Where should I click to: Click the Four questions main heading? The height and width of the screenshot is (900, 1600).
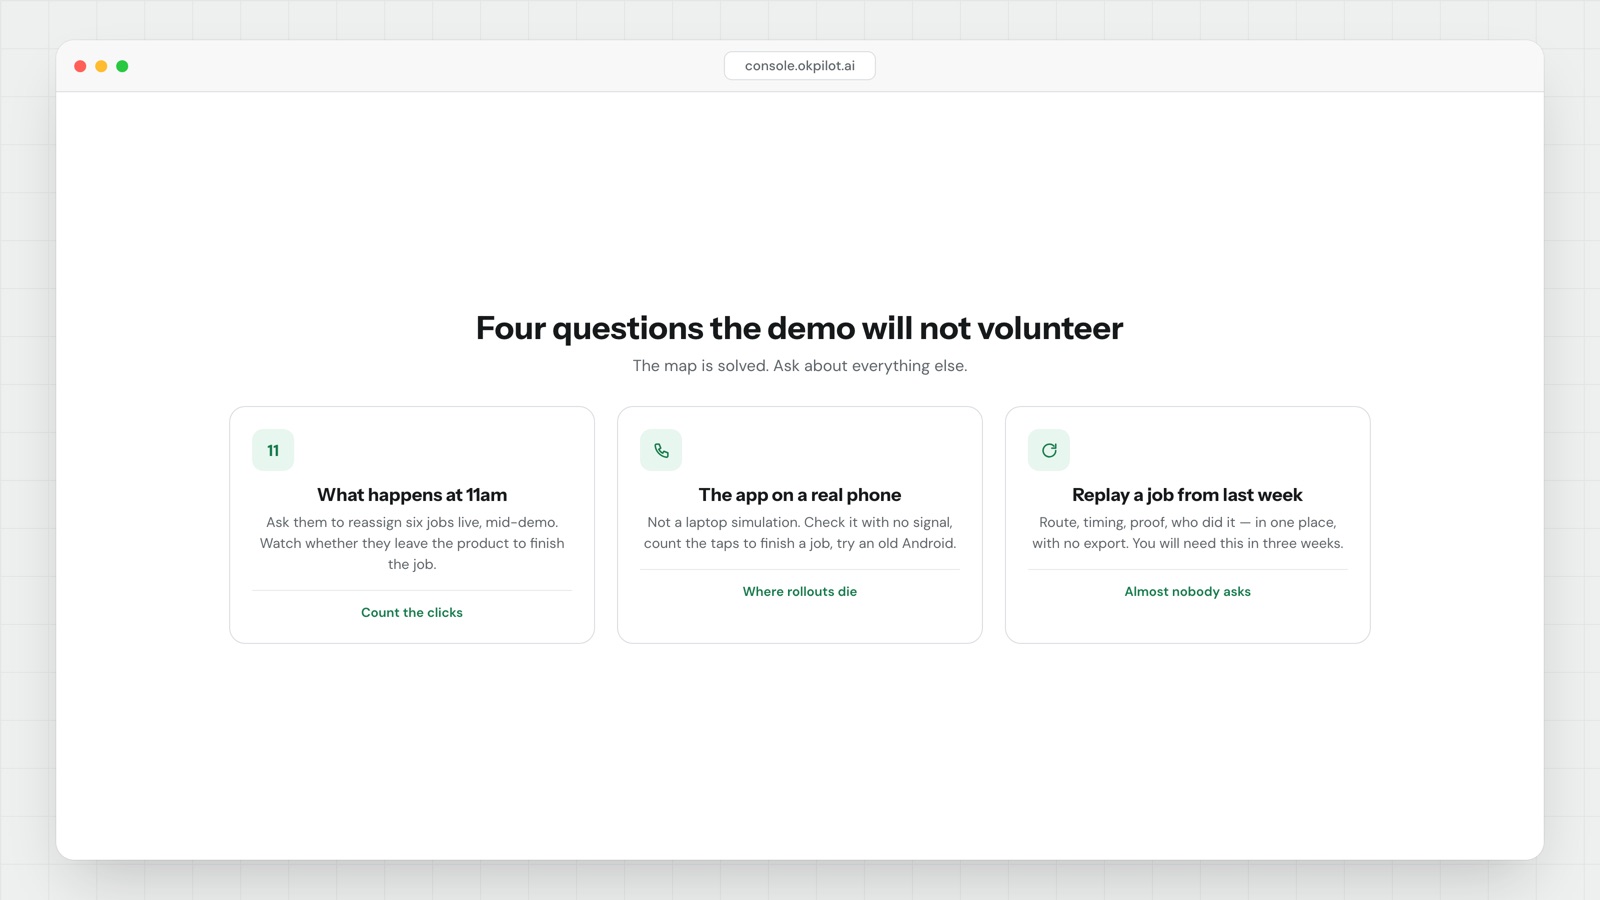(x=800, y=328)
